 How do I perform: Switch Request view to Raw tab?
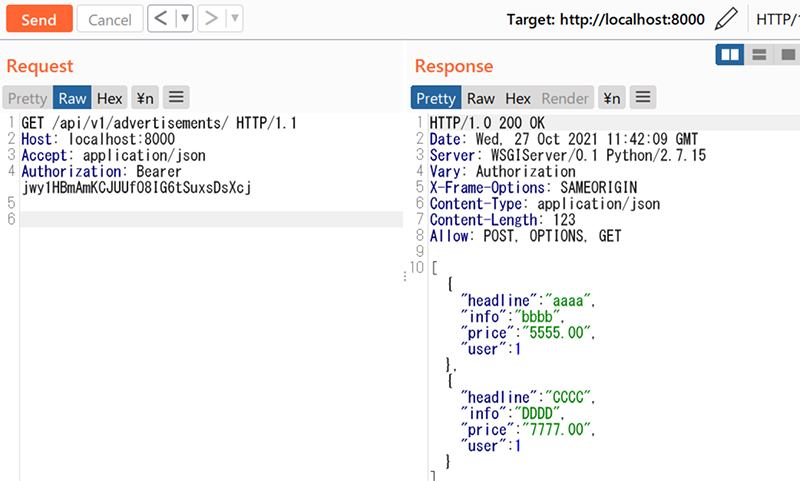72,98
